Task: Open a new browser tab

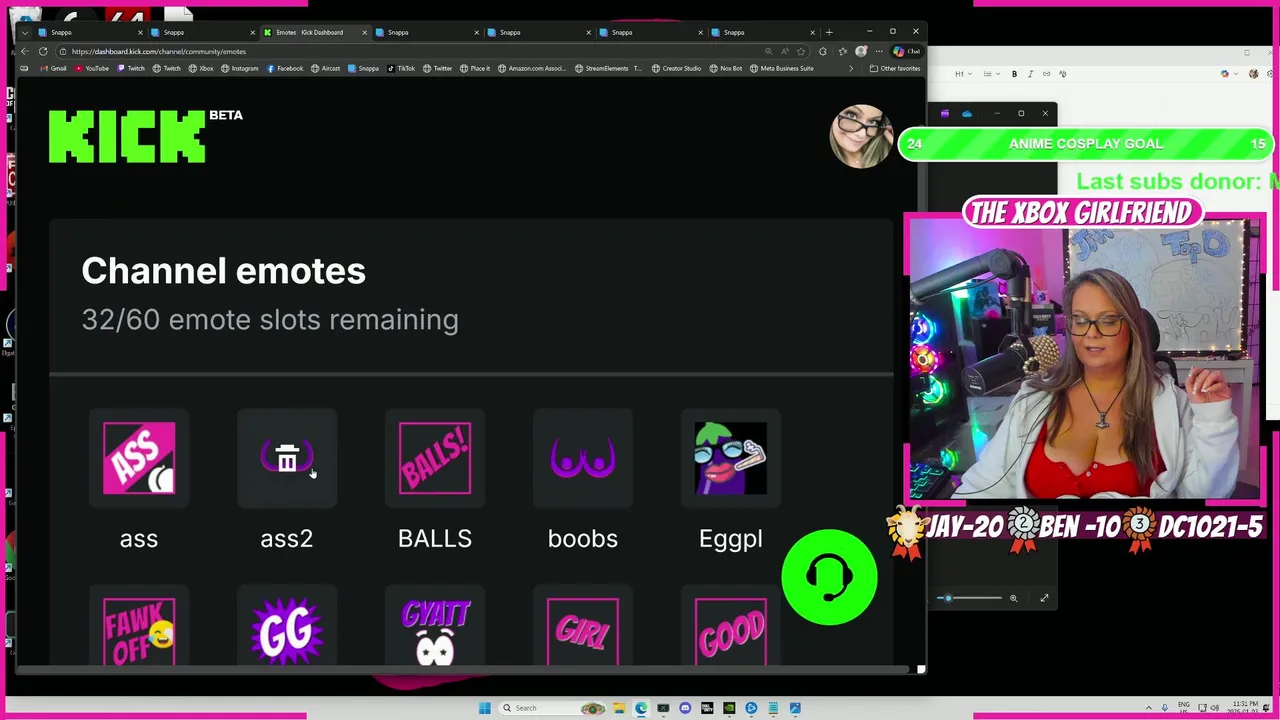Action: [829, 32]
